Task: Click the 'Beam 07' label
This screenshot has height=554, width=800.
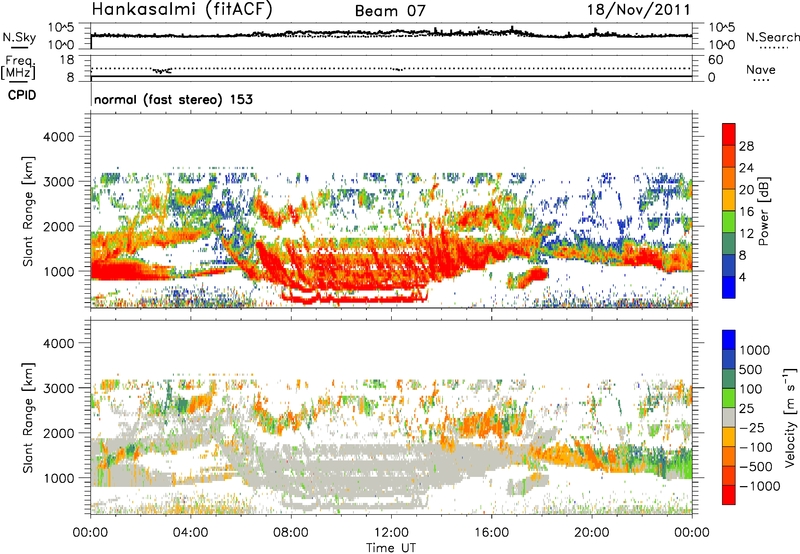Action: click(x=390, y=11)
